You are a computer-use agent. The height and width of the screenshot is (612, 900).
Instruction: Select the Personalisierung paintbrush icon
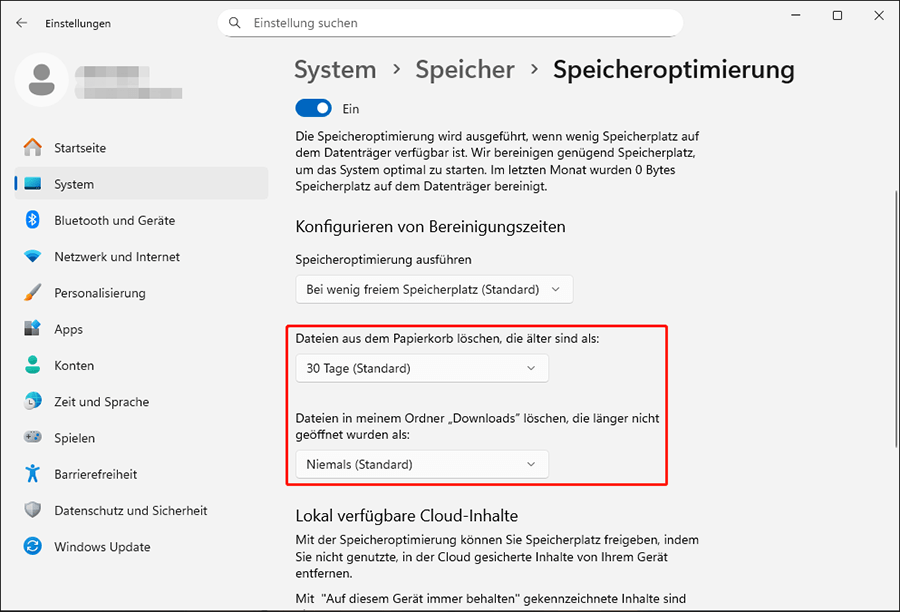(x=33, y=293)
